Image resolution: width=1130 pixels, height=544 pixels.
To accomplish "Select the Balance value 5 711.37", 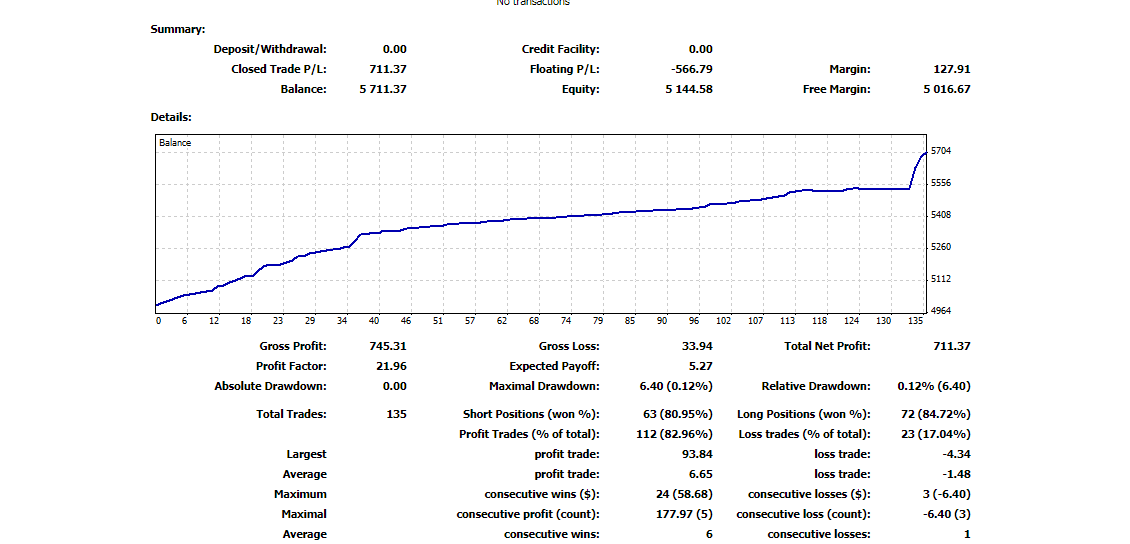I will click(383, 89).
